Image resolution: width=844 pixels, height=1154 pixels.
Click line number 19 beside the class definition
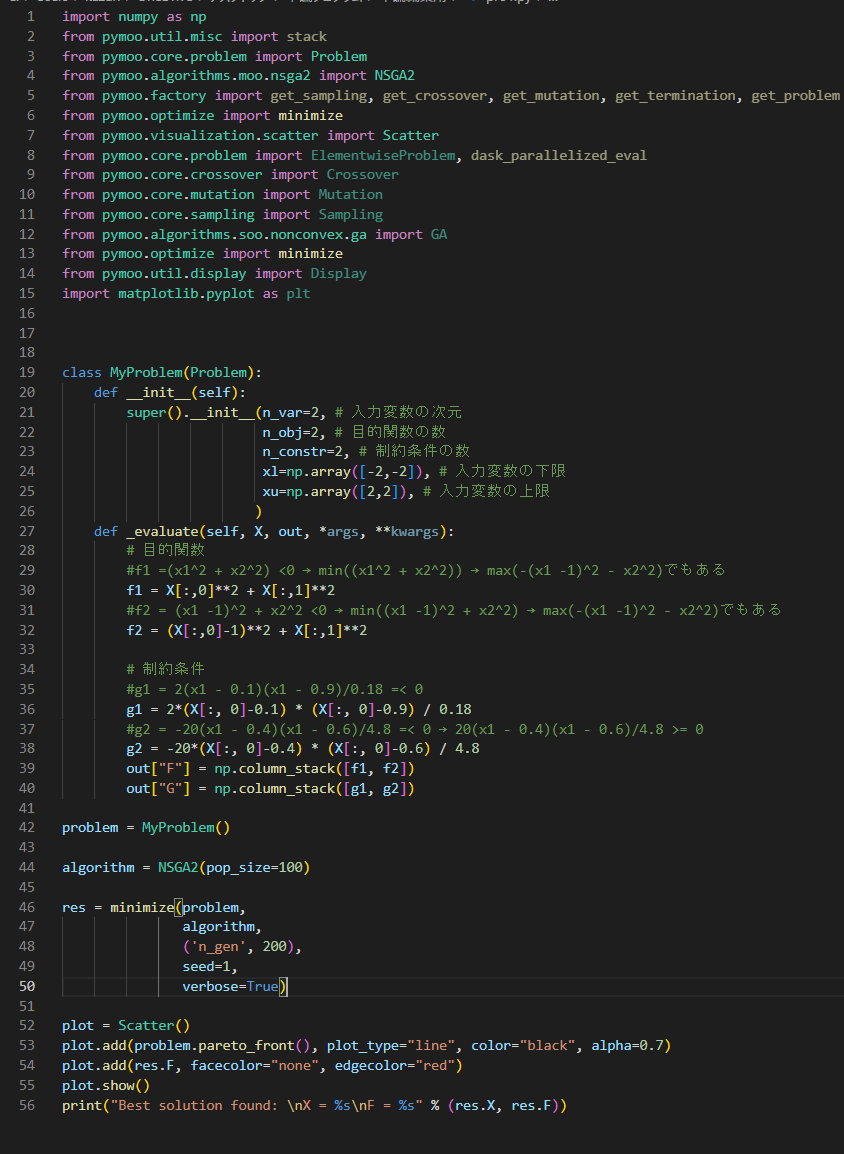(27, 371)
